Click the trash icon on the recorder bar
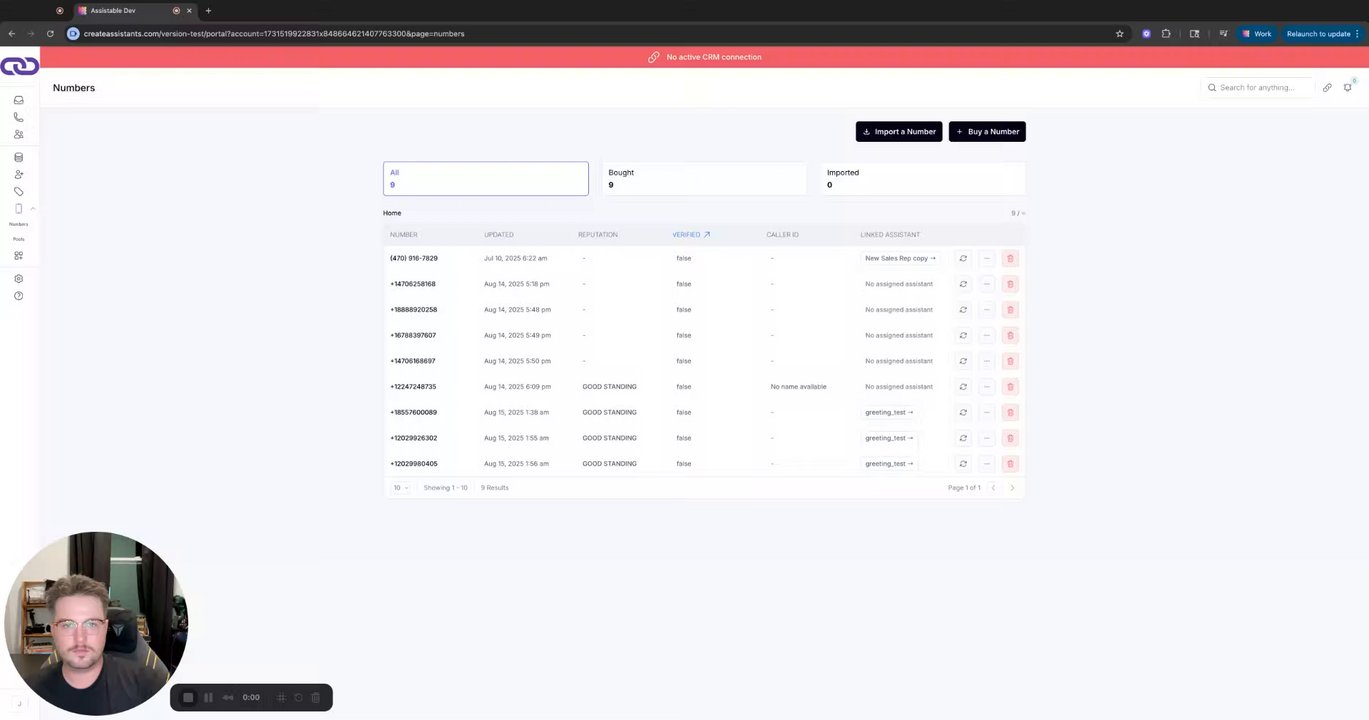The image size is (1369, 720). coord(315,698)
